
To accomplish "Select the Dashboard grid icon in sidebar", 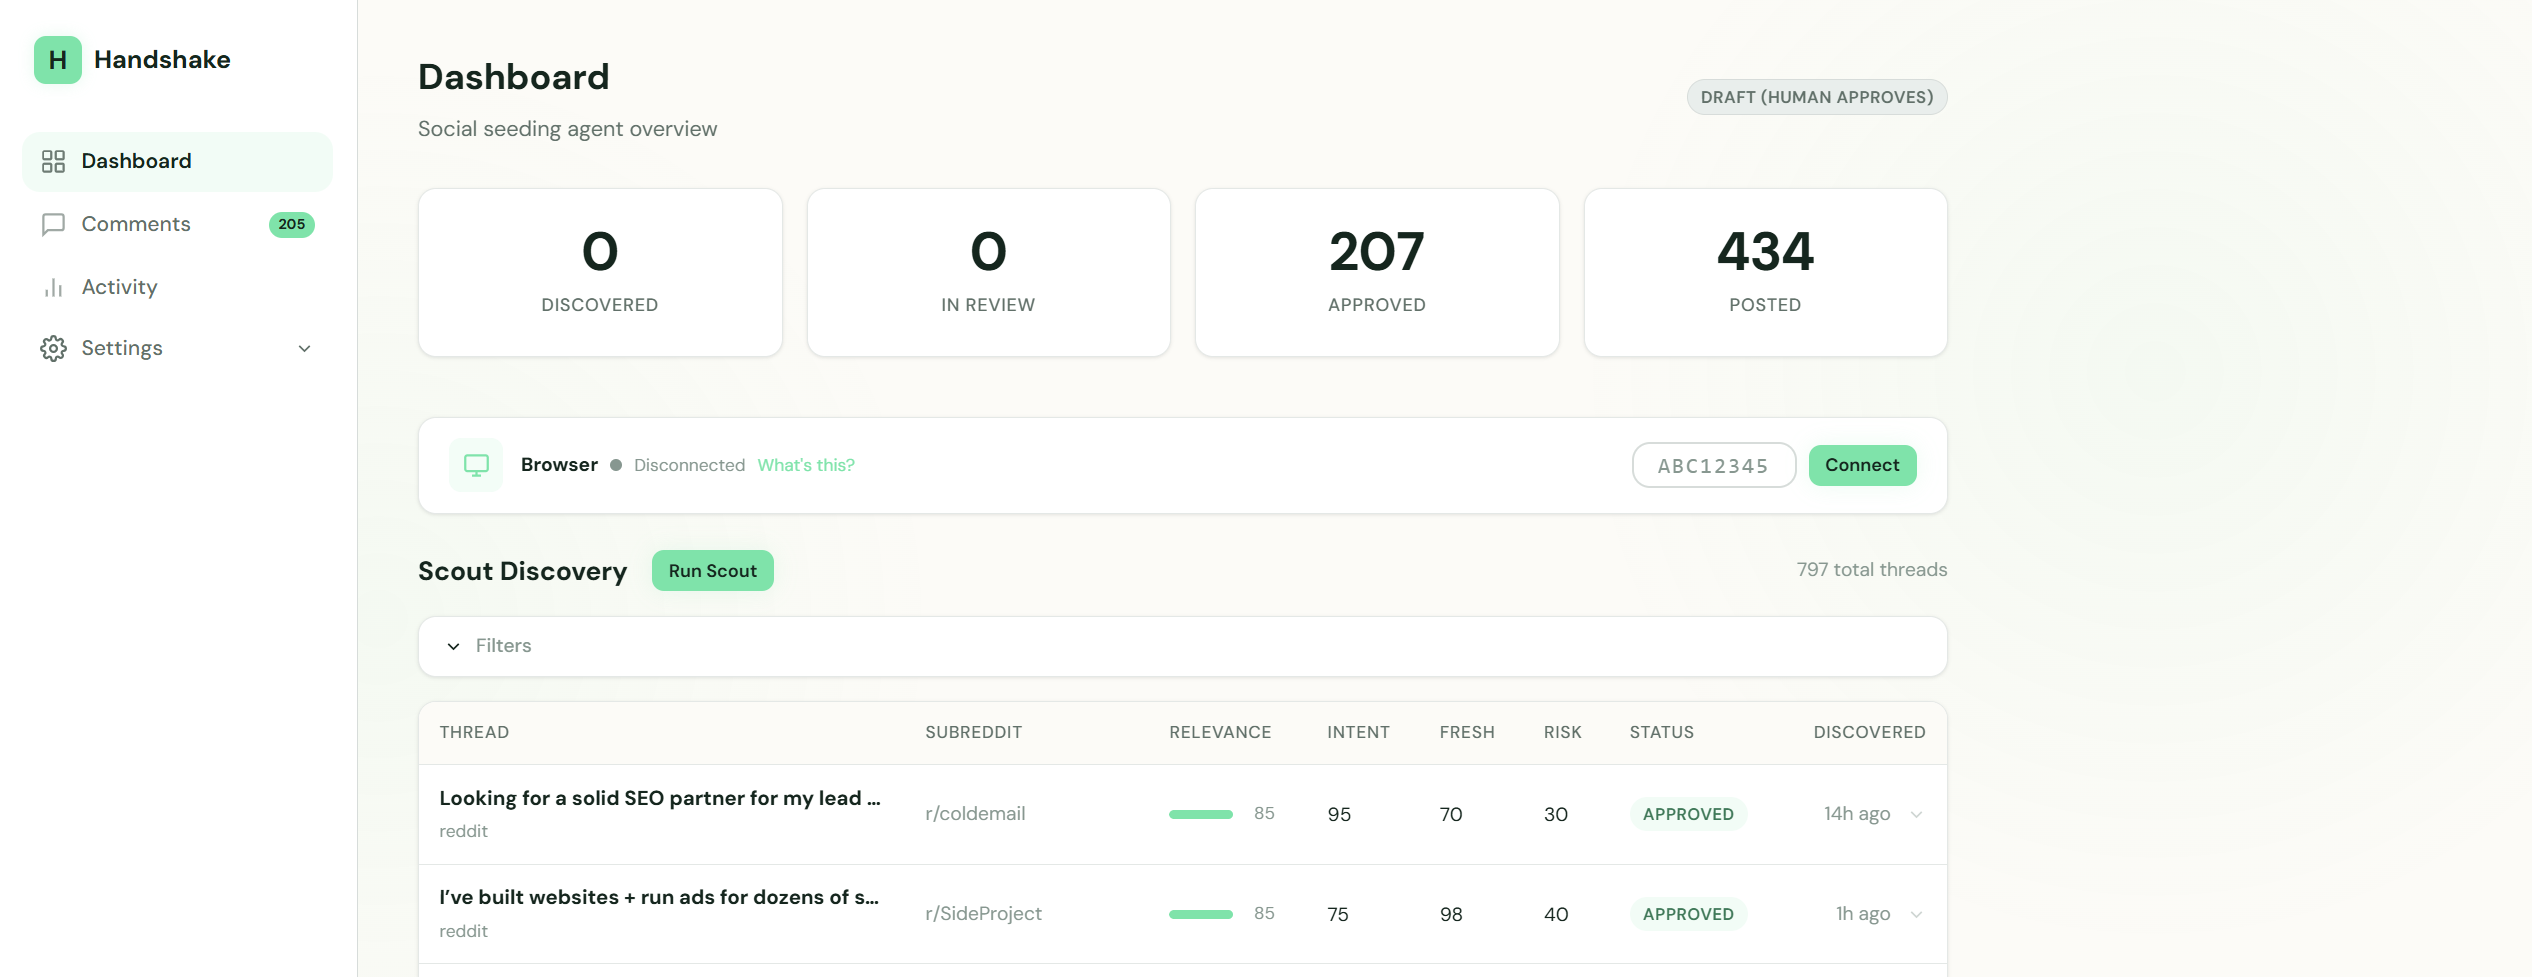I will [53, 161].
